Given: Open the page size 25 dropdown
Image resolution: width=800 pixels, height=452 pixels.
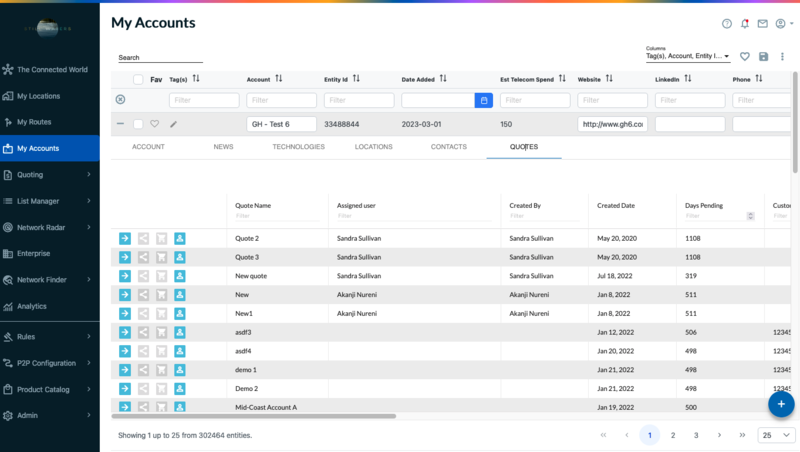Looking at the screenshot, I should point(777,435).
